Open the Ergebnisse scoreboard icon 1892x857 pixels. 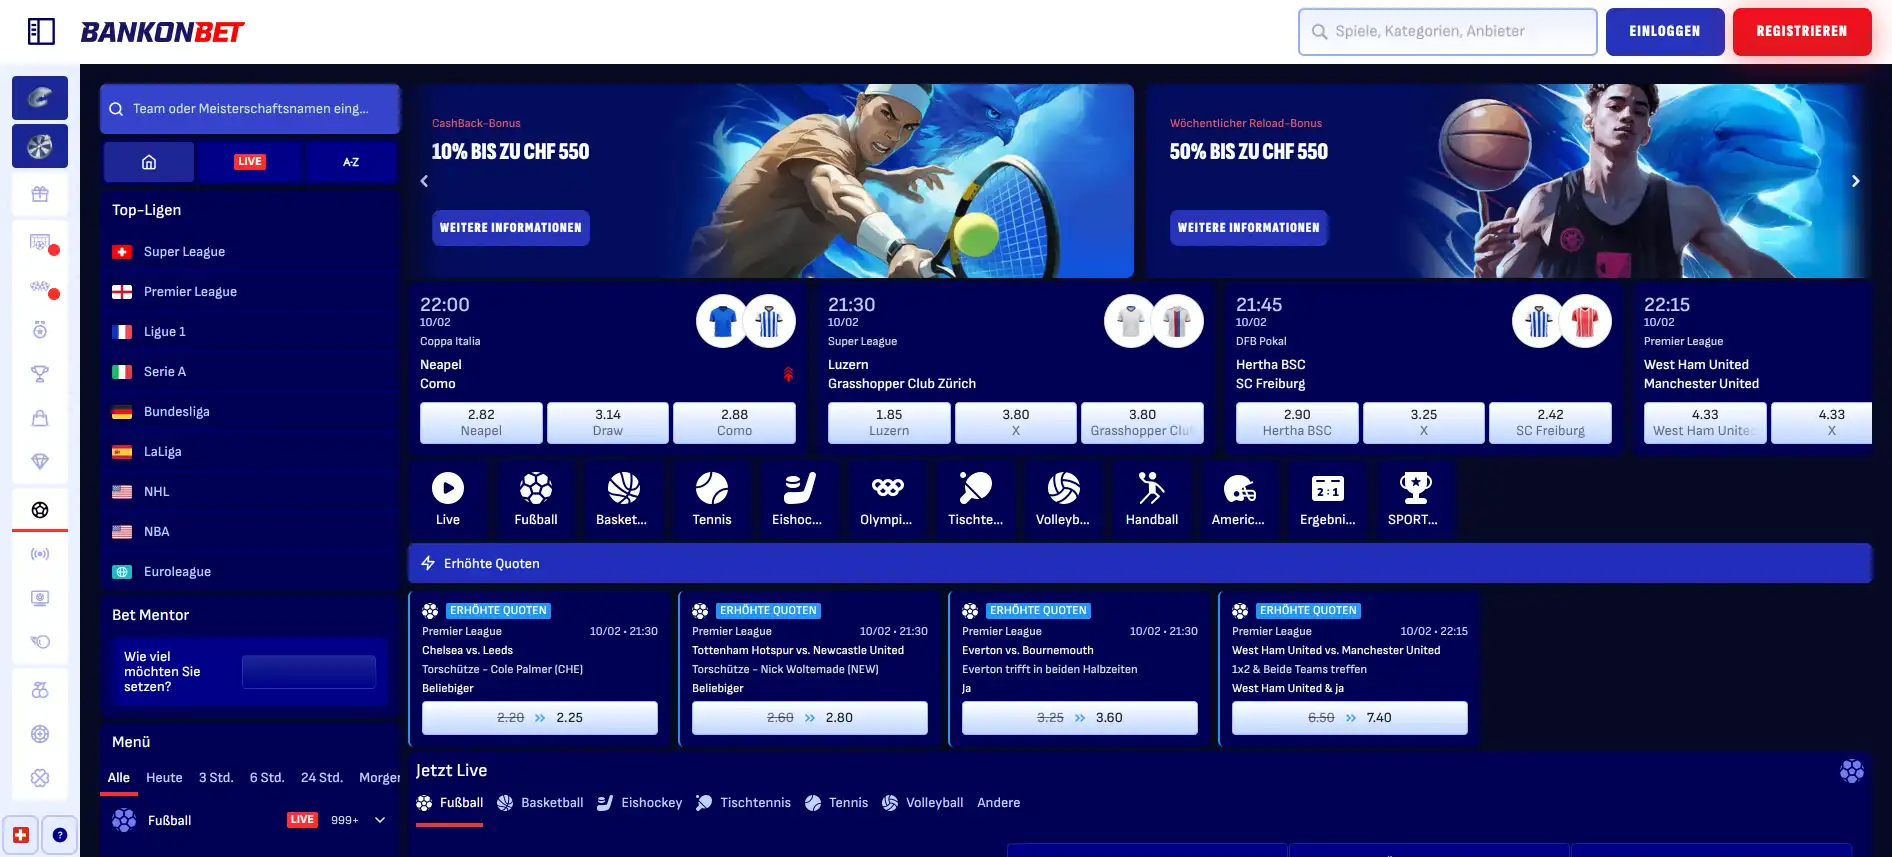pyautogui.click(x=1327, y=498)
